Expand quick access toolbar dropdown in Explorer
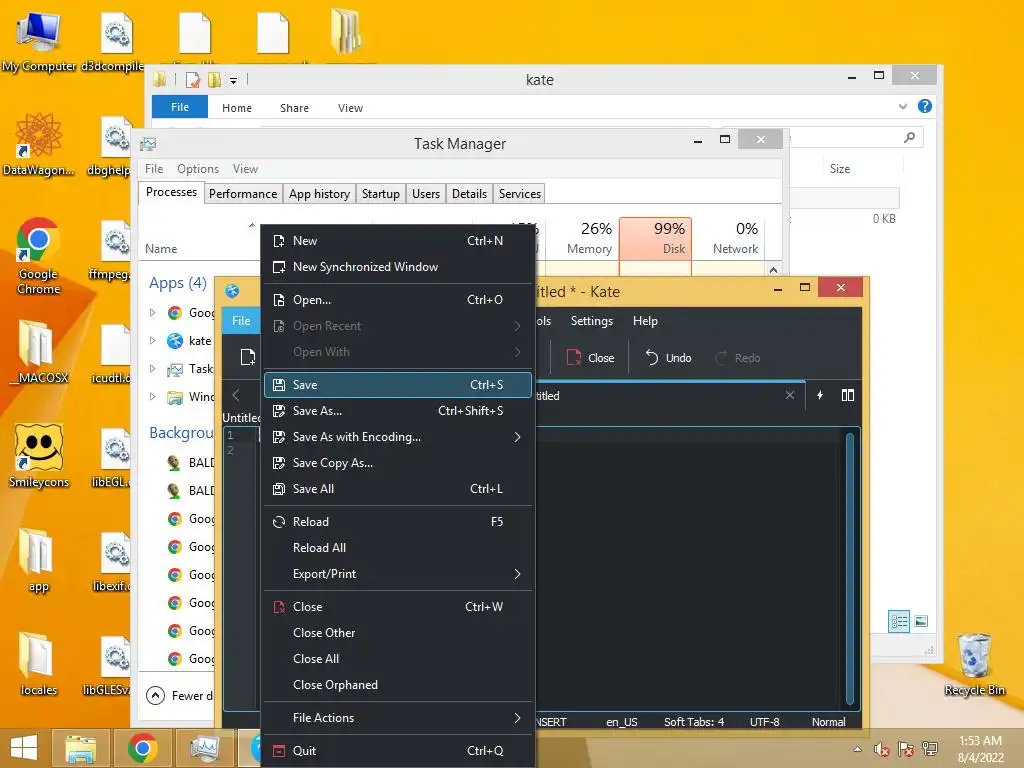Screen dimensions: 1024x768 233,81
